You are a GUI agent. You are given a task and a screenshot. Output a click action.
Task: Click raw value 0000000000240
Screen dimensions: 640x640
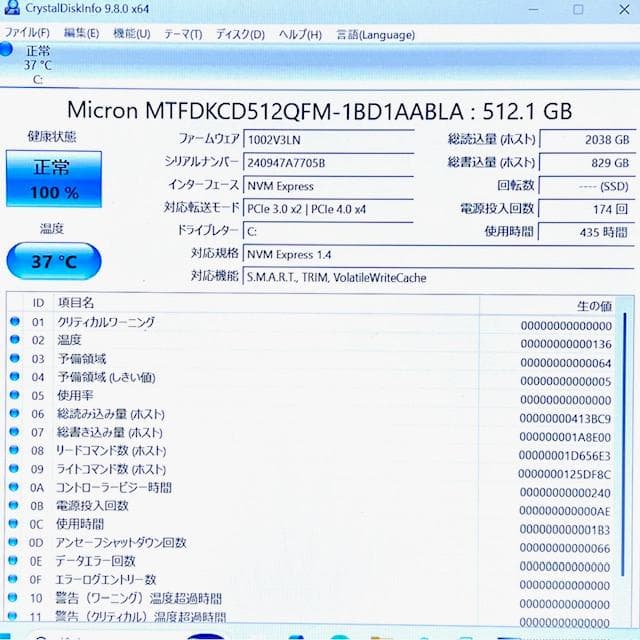(x=565, y=493)
